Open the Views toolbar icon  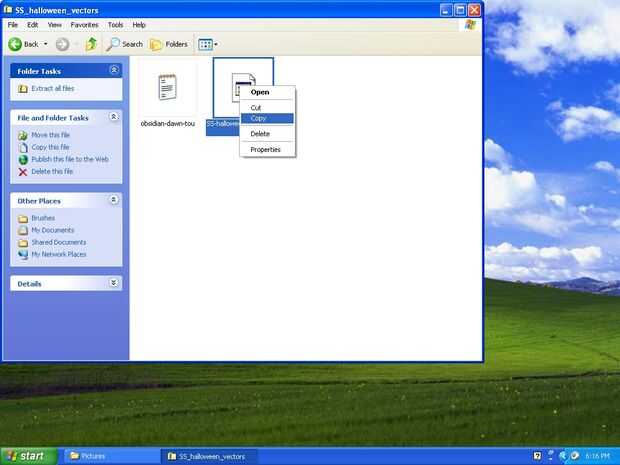205,44
